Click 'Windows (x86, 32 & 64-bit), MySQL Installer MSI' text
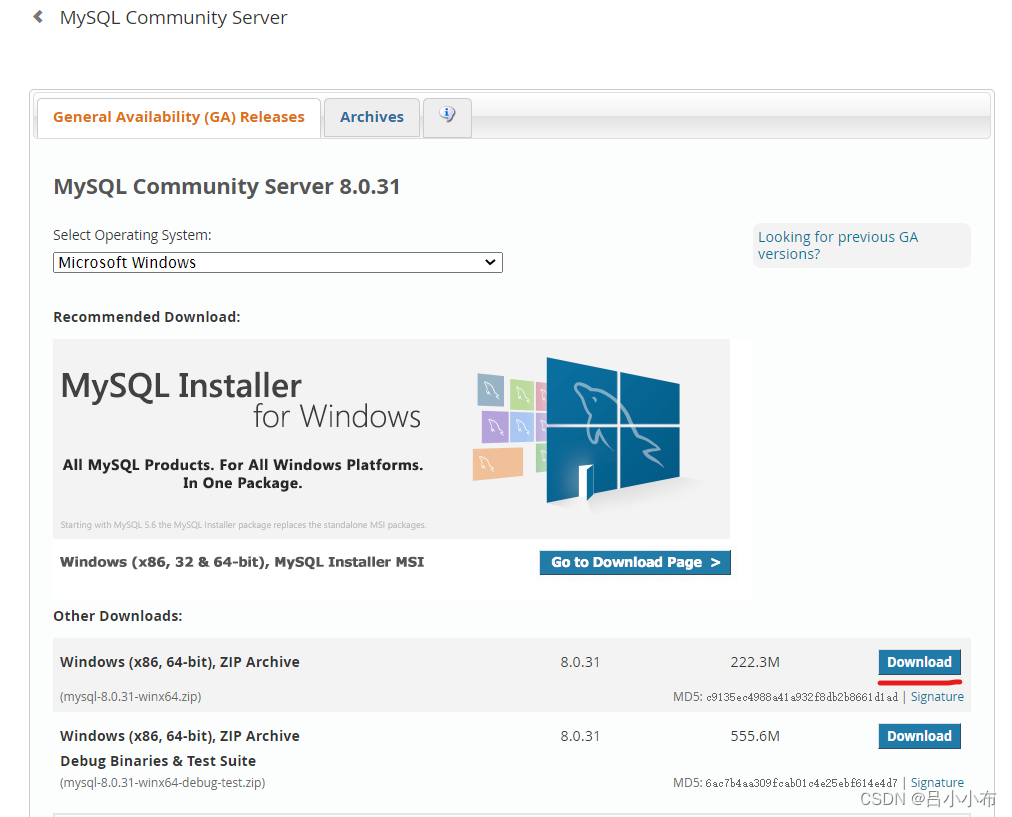Screen dimensions: 1012x817 coord(242,562)
